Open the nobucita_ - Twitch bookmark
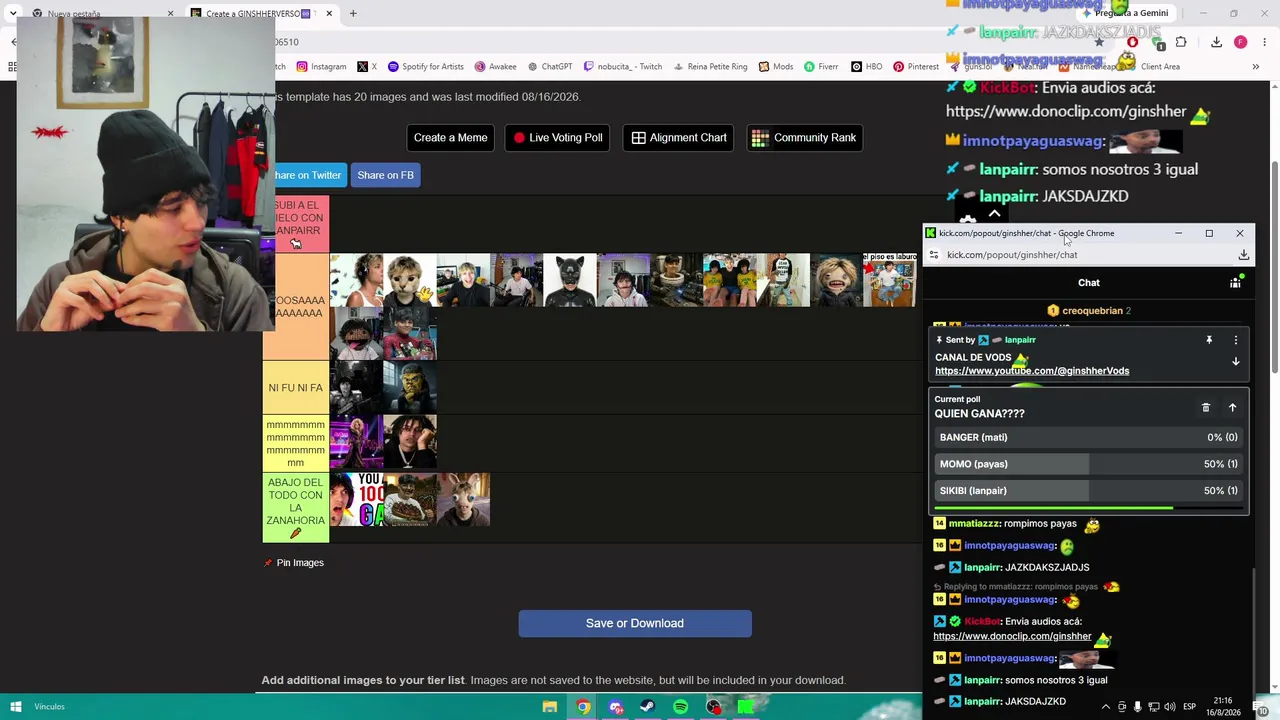Screen dimensions: 1280x720 tap(623, 67)
